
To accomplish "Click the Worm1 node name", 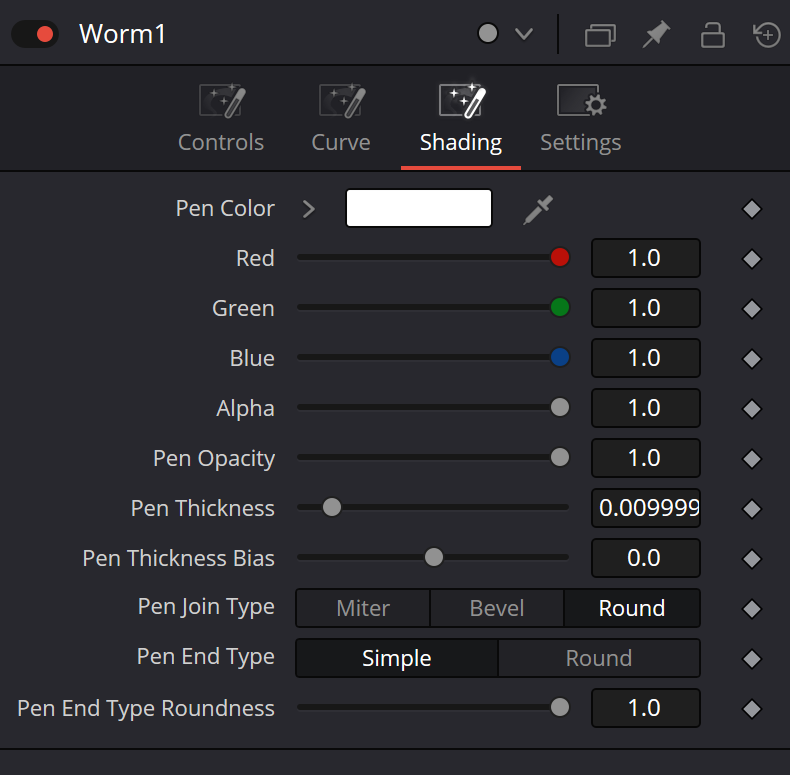I will click(122, 34).
